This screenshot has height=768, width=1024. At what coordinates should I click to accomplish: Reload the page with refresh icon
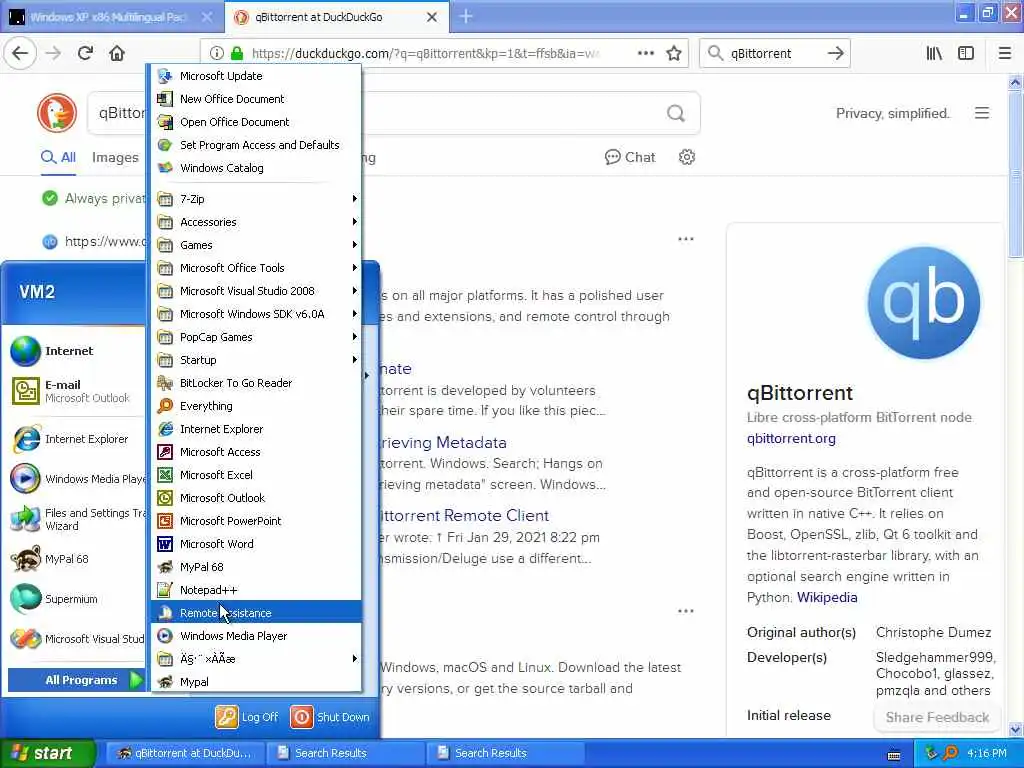[x=85, y=53]
